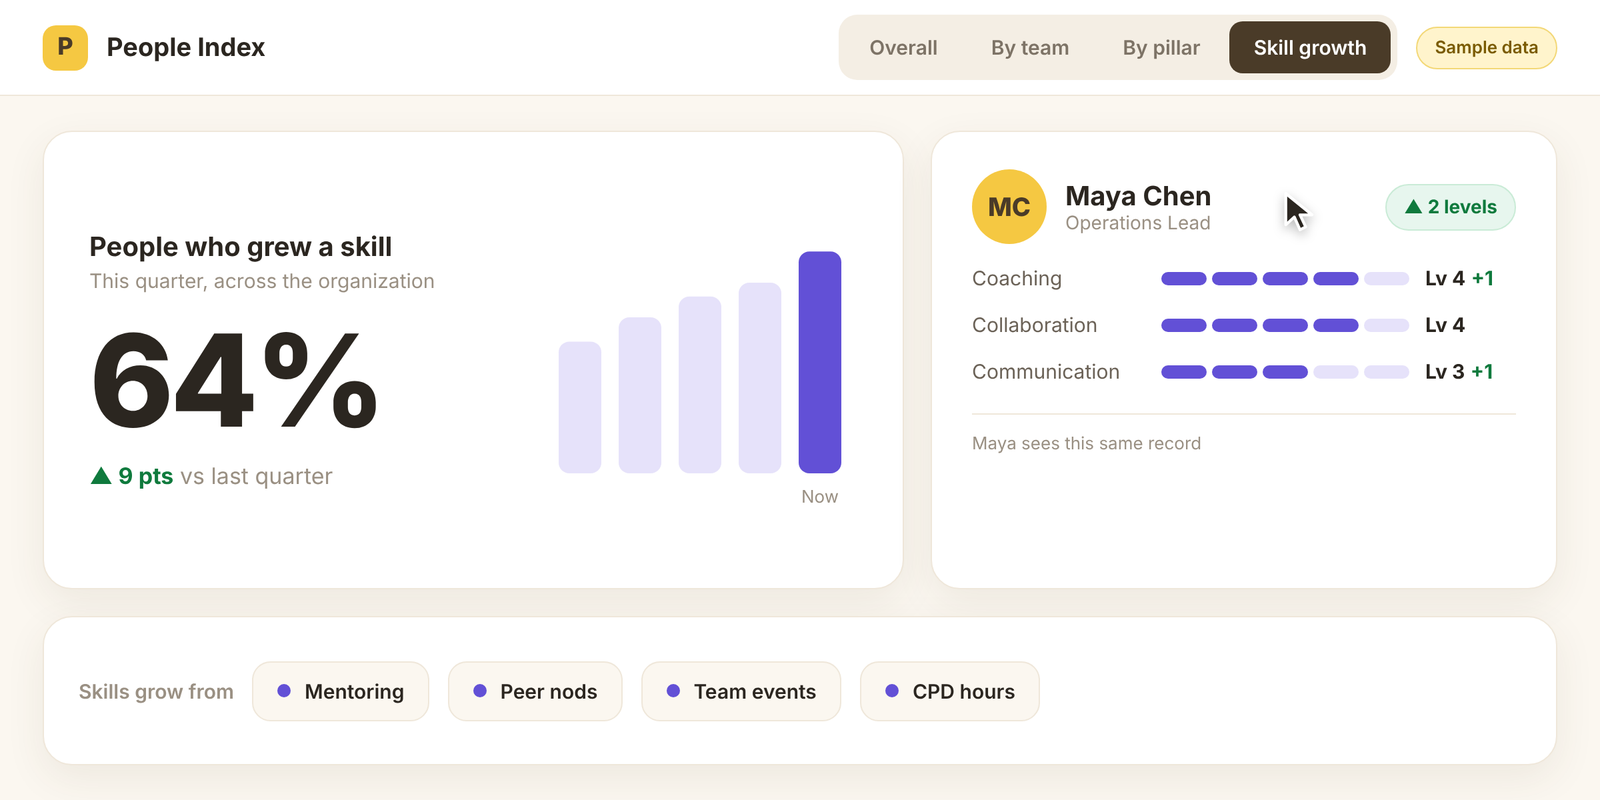This screenshot has width=1600, height=800.
Task: Select the Skill growth tab
Action: 1310,48
